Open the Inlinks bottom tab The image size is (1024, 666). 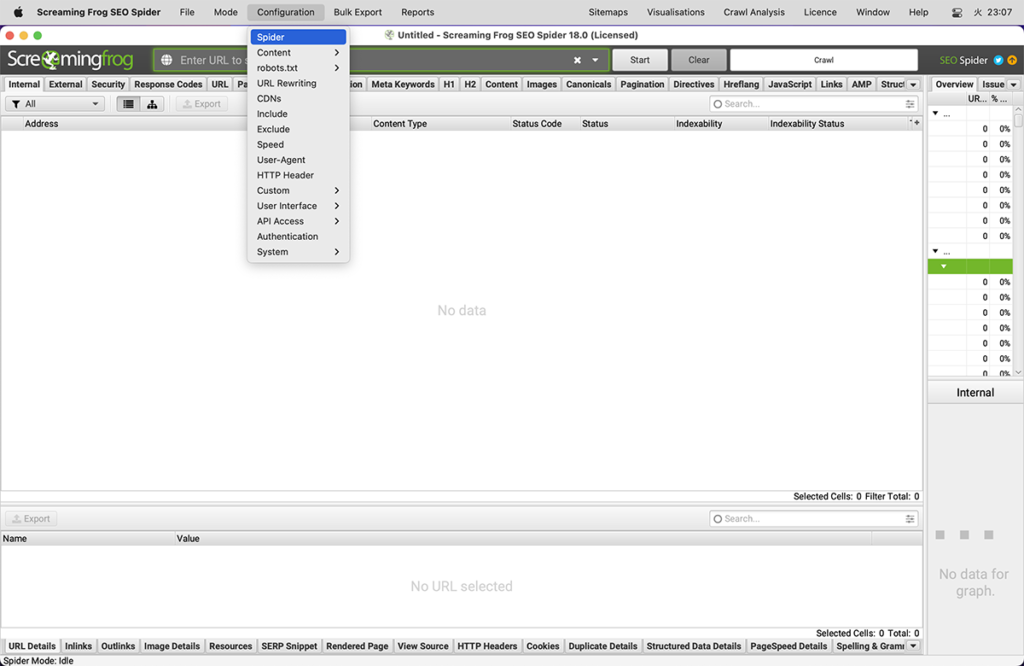click(x=78, y=646)
